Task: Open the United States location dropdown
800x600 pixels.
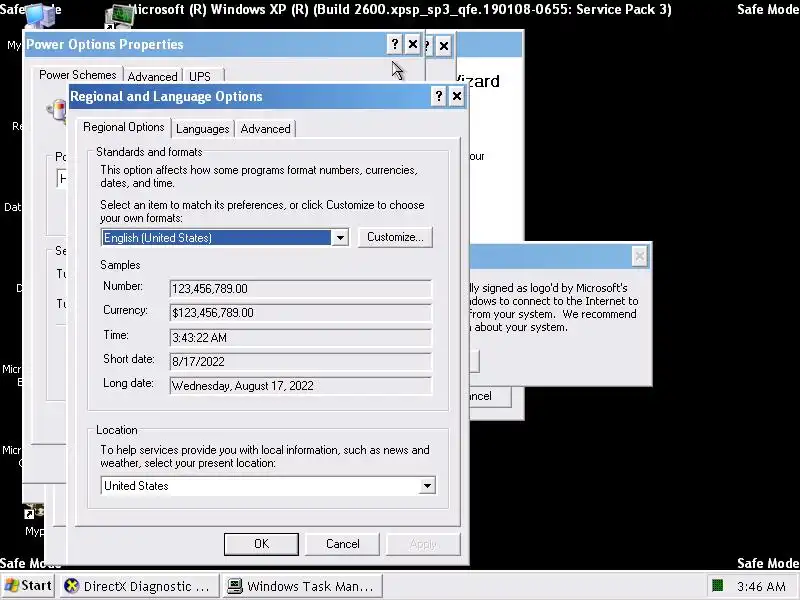Action: pos(427,486)
